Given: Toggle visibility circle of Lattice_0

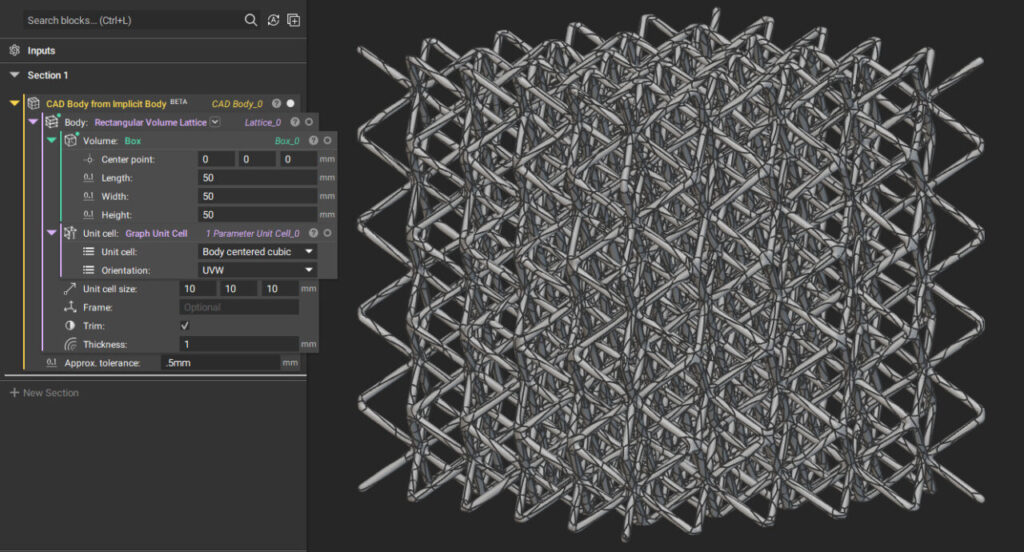Looking at the screenshot, I should tap(309, 122).
